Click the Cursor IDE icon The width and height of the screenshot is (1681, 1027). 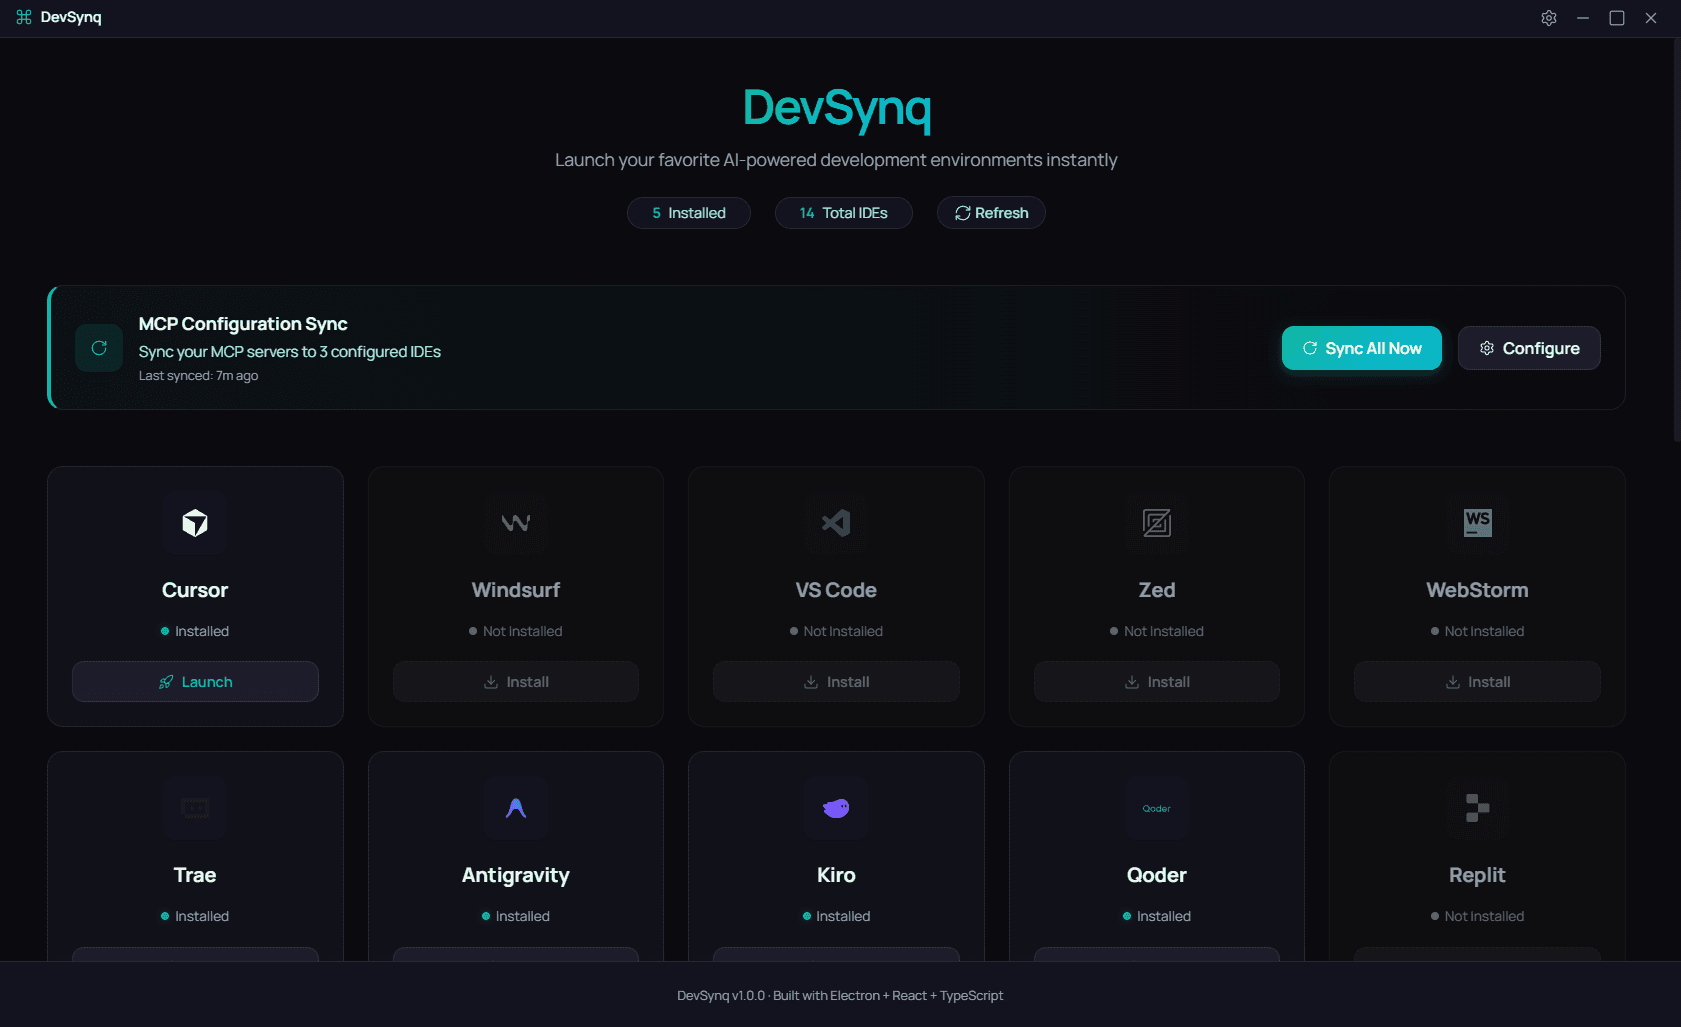point(195,523)
